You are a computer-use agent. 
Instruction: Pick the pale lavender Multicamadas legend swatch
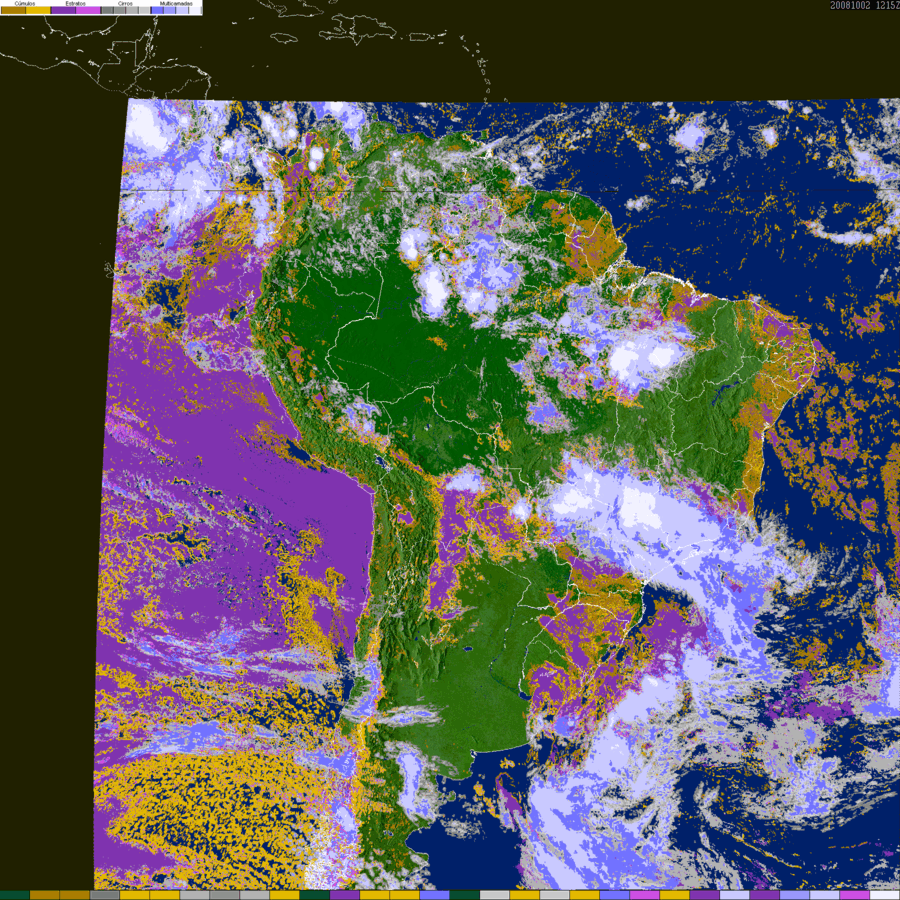(x=182, y=10)
